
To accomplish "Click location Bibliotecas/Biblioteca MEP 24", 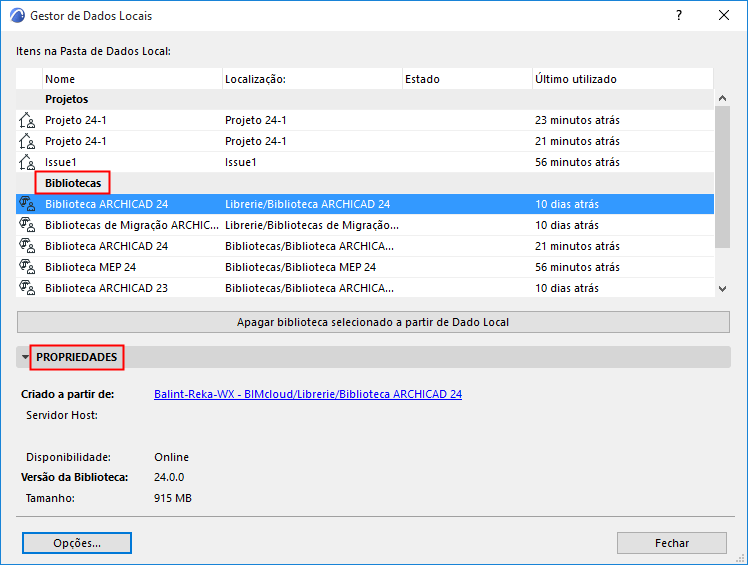I will [x=301, y=267].
